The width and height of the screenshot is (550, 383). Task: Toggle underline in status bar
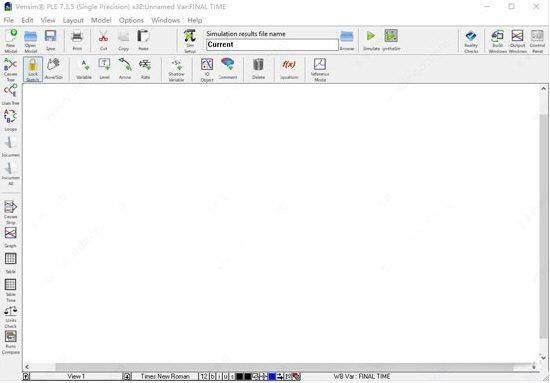(x=226, y=376)
